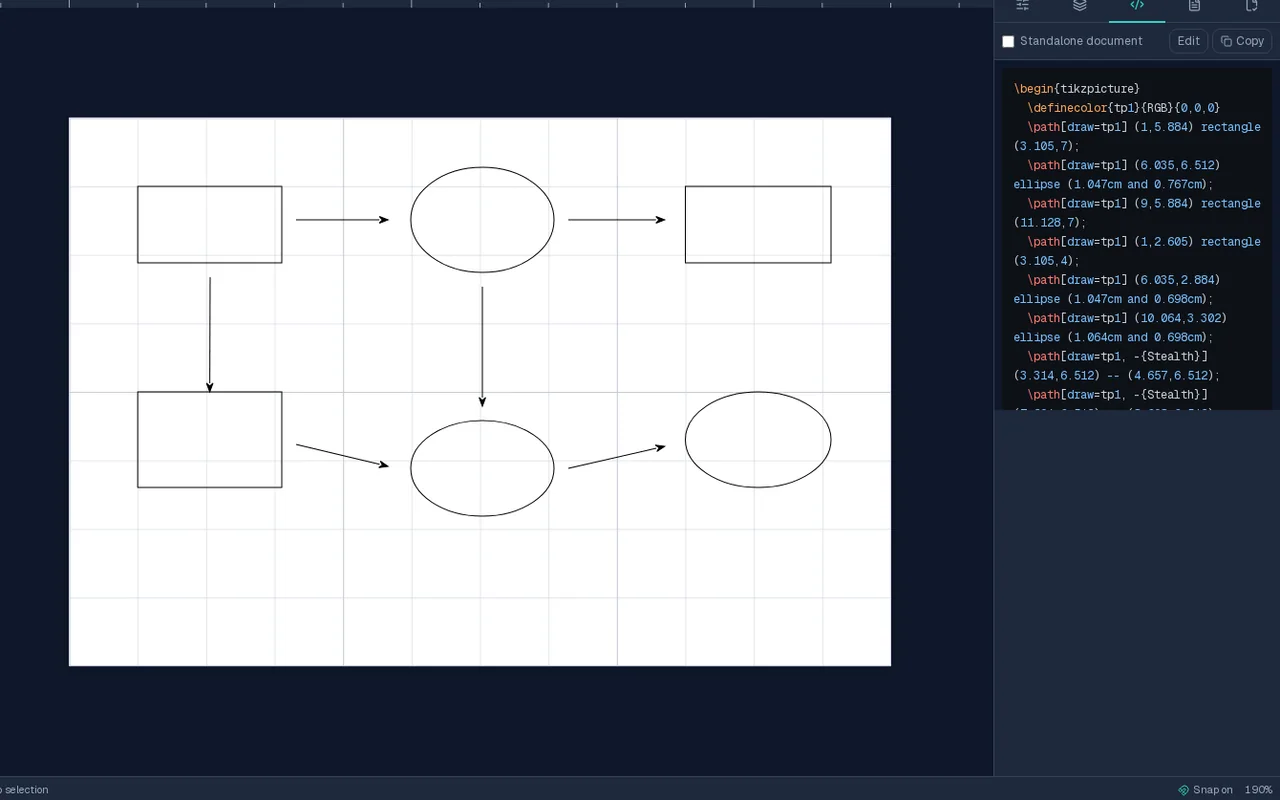Screen dimensions: 1280x800
Task: Select the top-right rectangle shape
Action: click(758, 224)
